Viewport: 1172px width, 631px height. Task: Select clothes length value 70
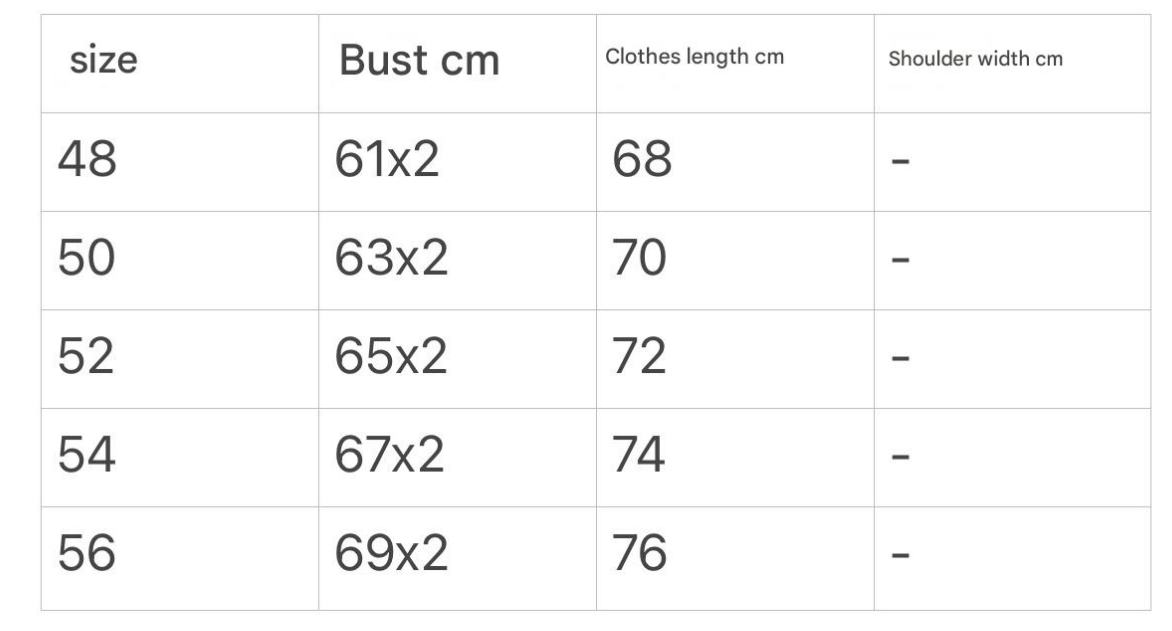[x=640, y=259]
